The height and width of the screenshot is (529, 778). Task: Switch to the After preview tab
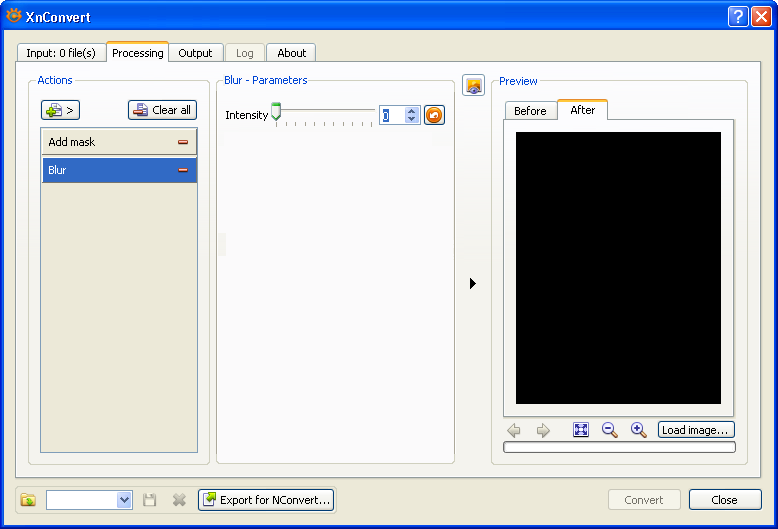coord(583,110)
